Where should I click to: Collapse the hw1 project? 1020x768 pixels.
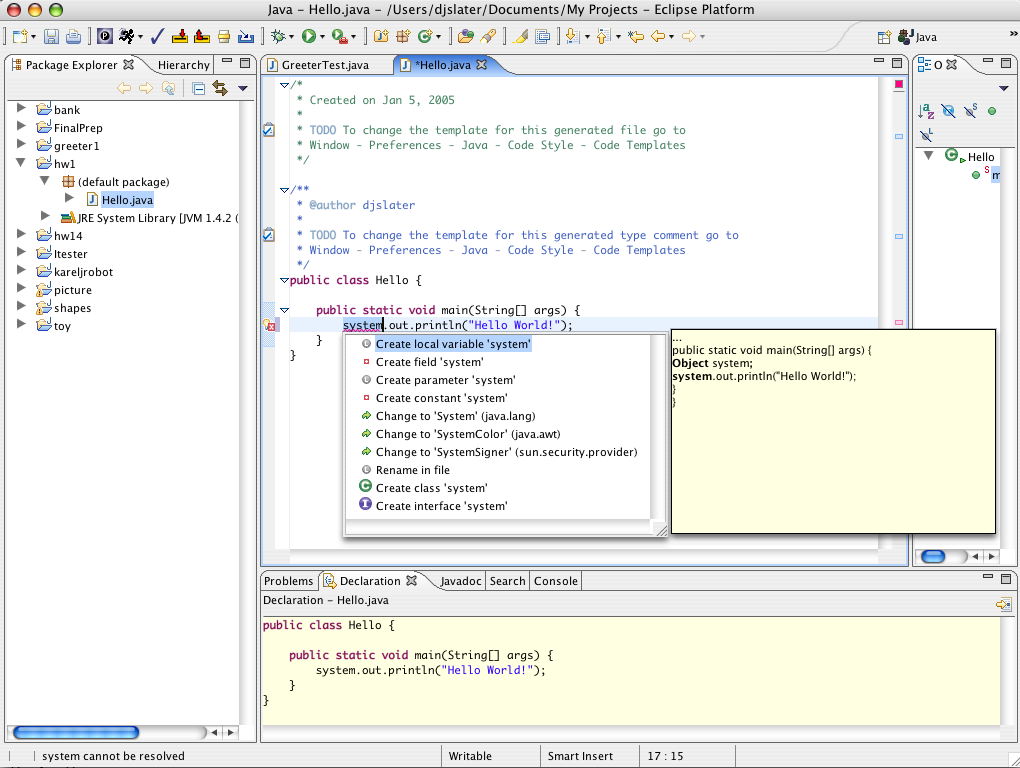point(21,163)
